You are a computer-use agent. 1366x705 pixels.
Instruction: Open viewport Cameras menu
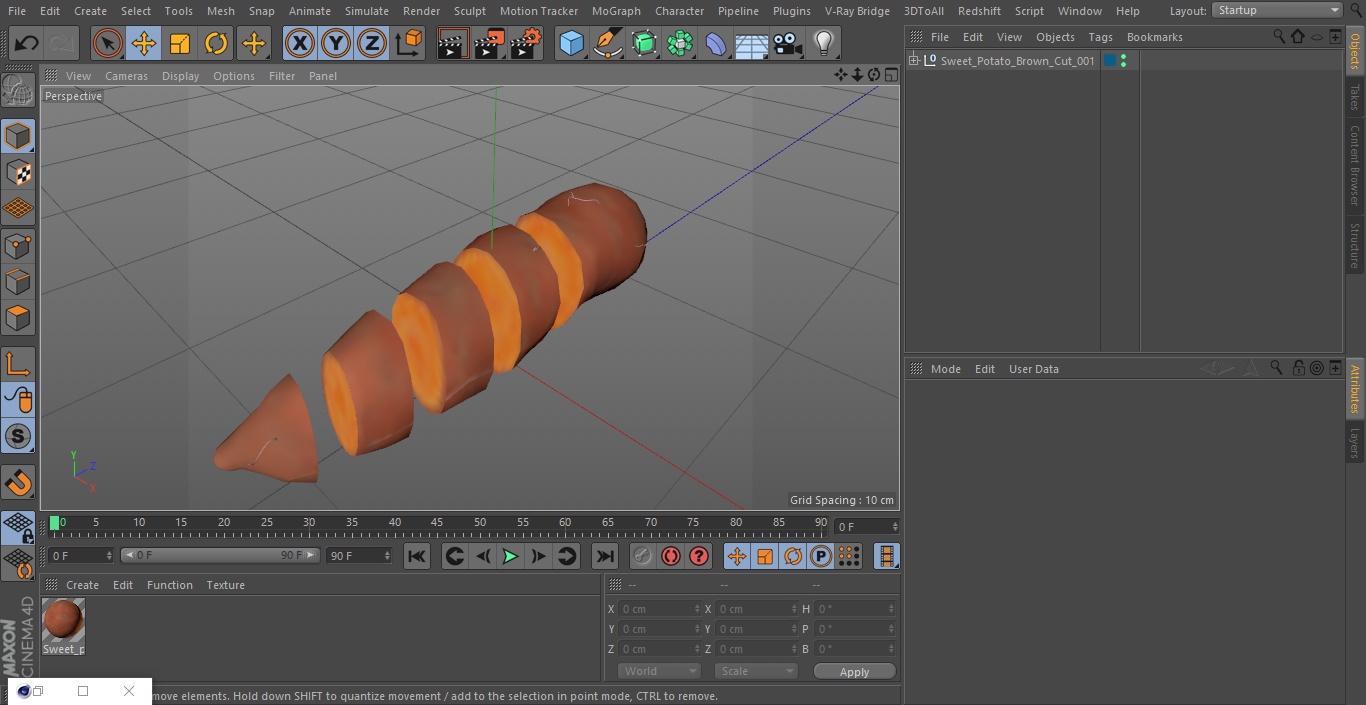(126, 76)
